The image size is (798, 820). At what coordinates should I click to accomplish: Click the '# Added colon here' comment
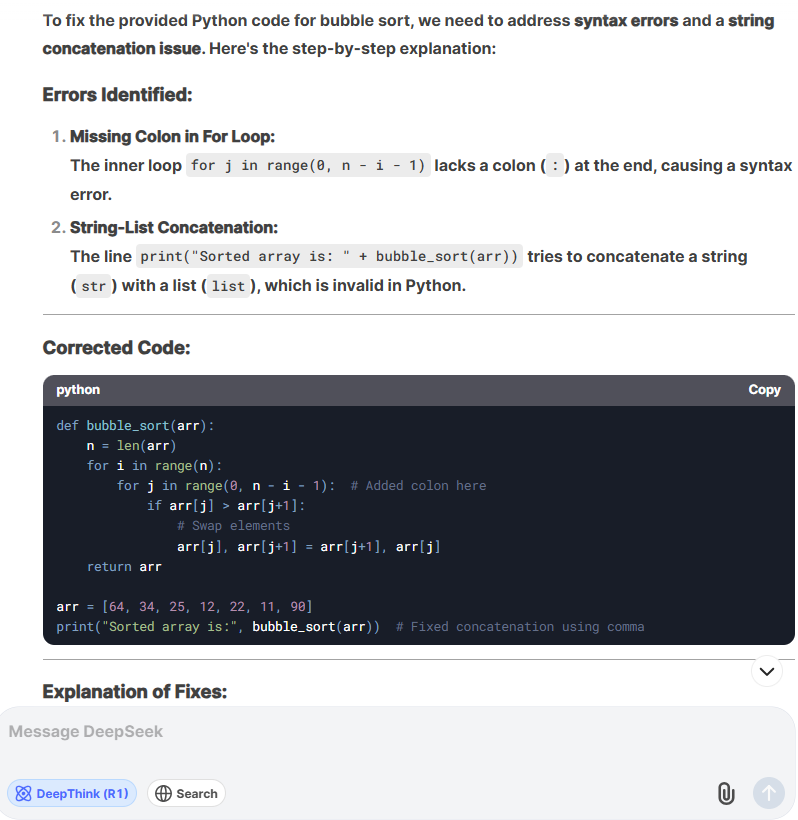(x=418, y=486)
